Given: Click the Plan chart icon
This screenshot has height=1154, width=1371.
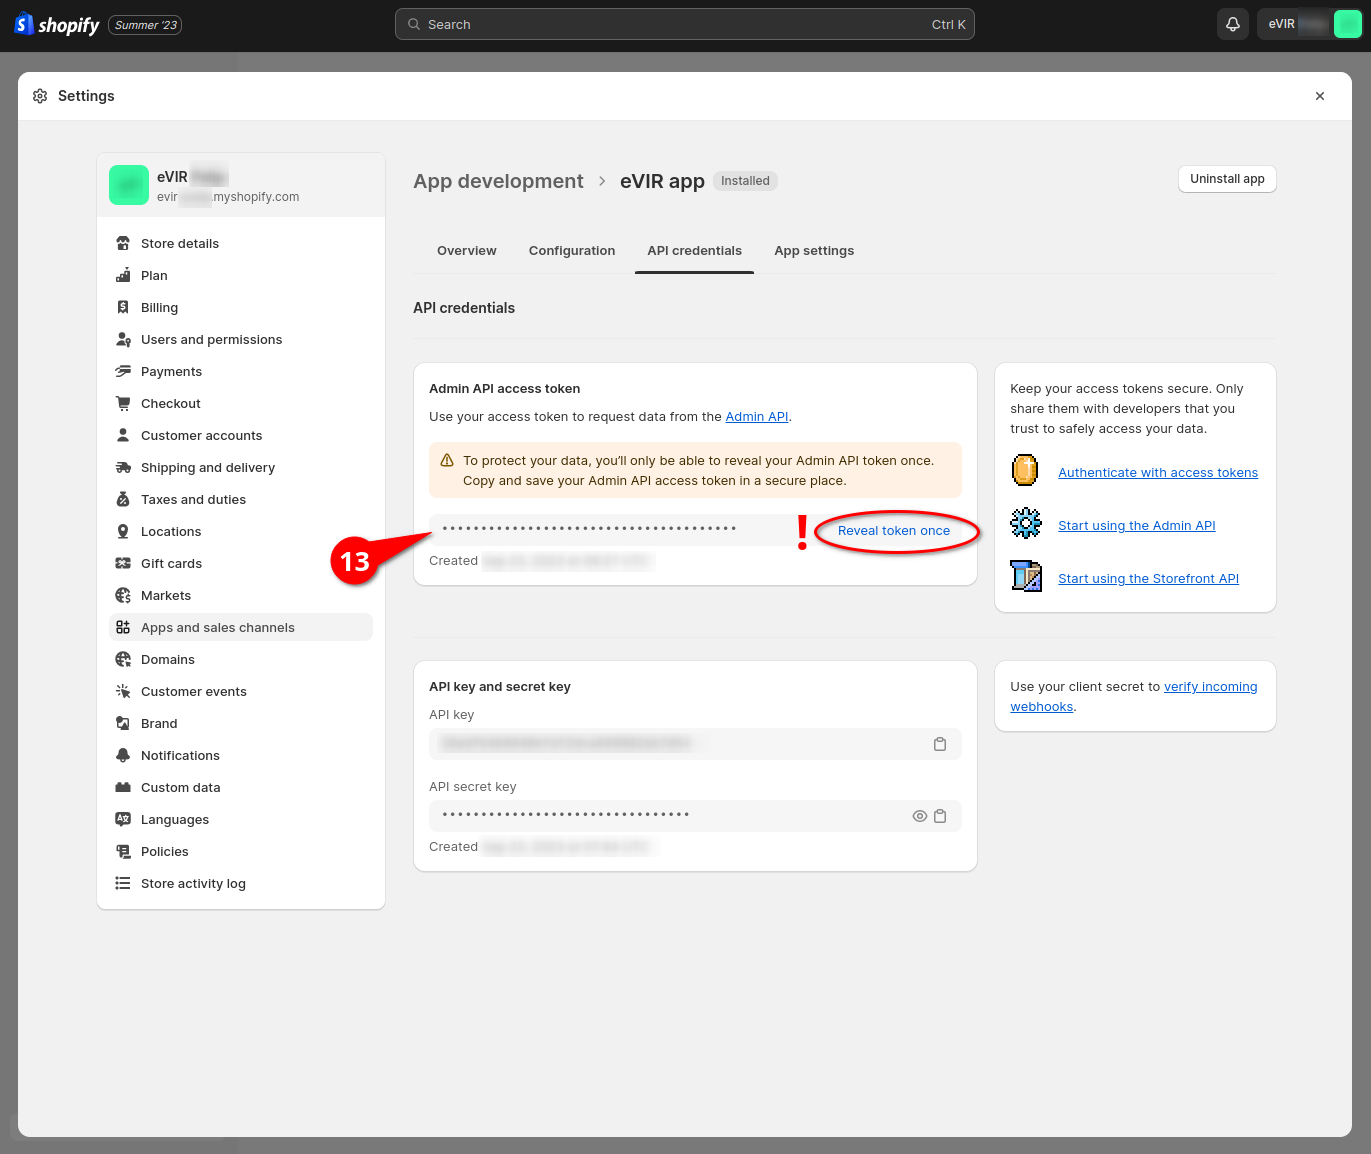Looking at the screenshot, I should tap(123, 275).
